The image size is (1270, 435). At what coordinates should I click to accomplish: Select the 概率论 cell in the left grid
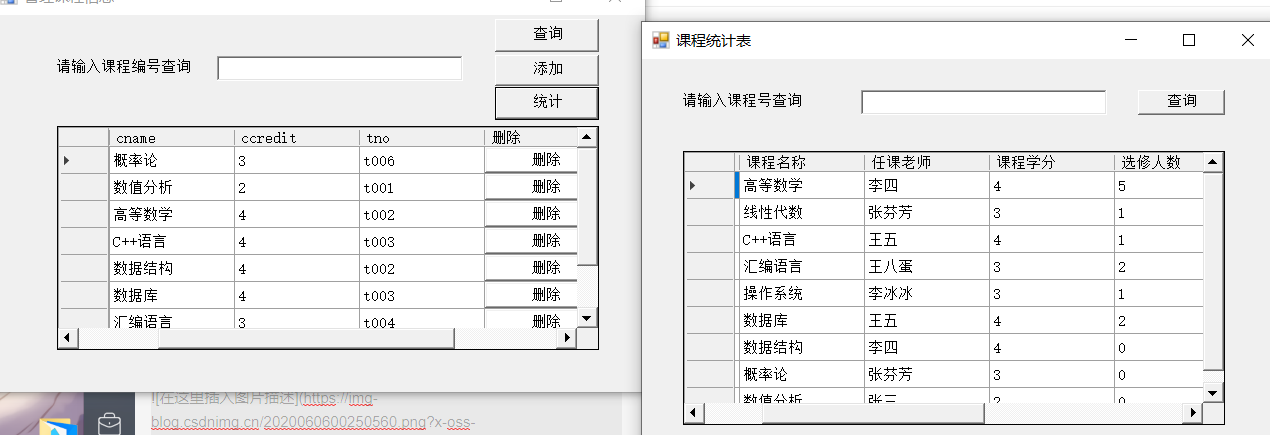[172, 160]
